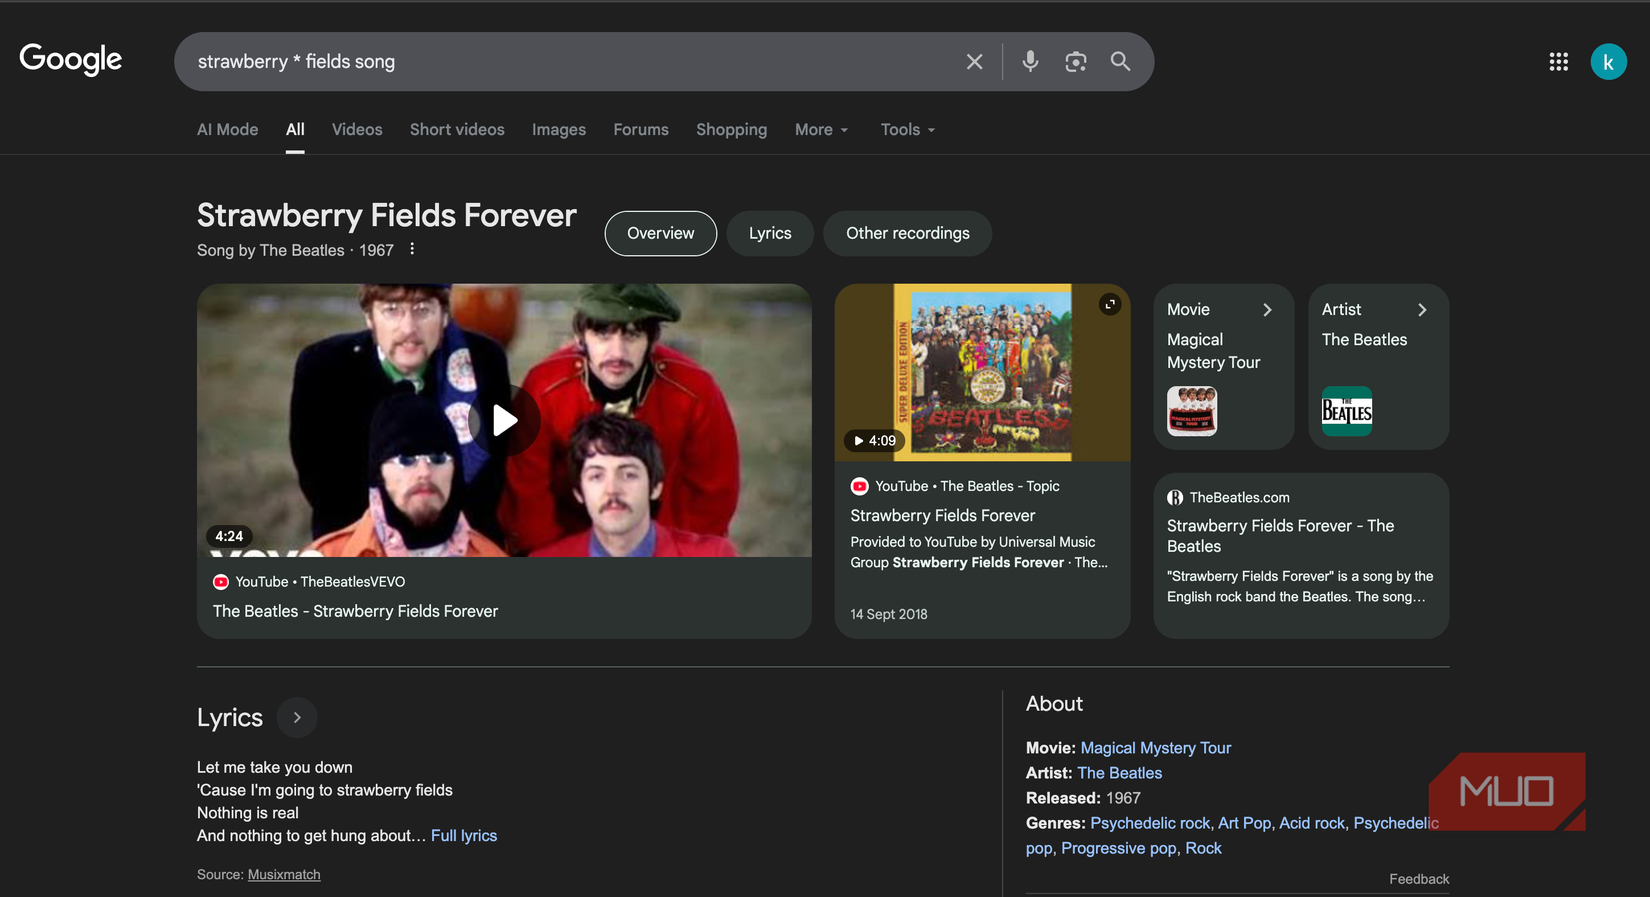Expand the Lyrics section arrow
1650x897 pixels.
(x=297, y=718)
